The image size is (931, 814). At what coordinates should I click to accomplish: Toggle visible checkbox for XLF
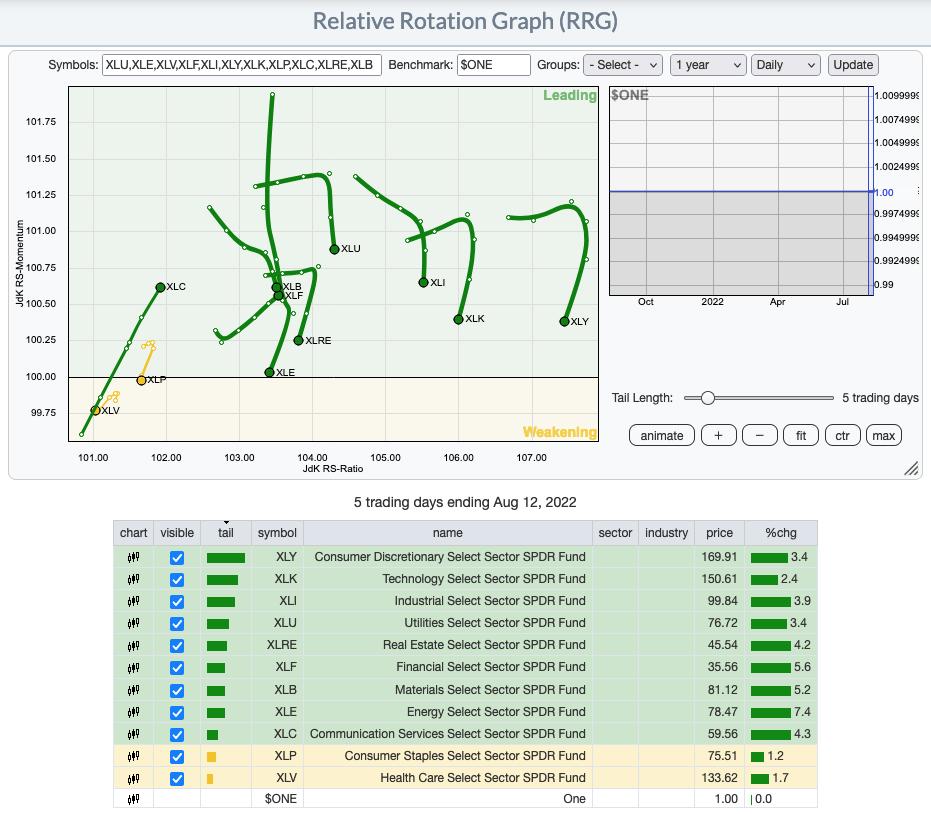177,668
